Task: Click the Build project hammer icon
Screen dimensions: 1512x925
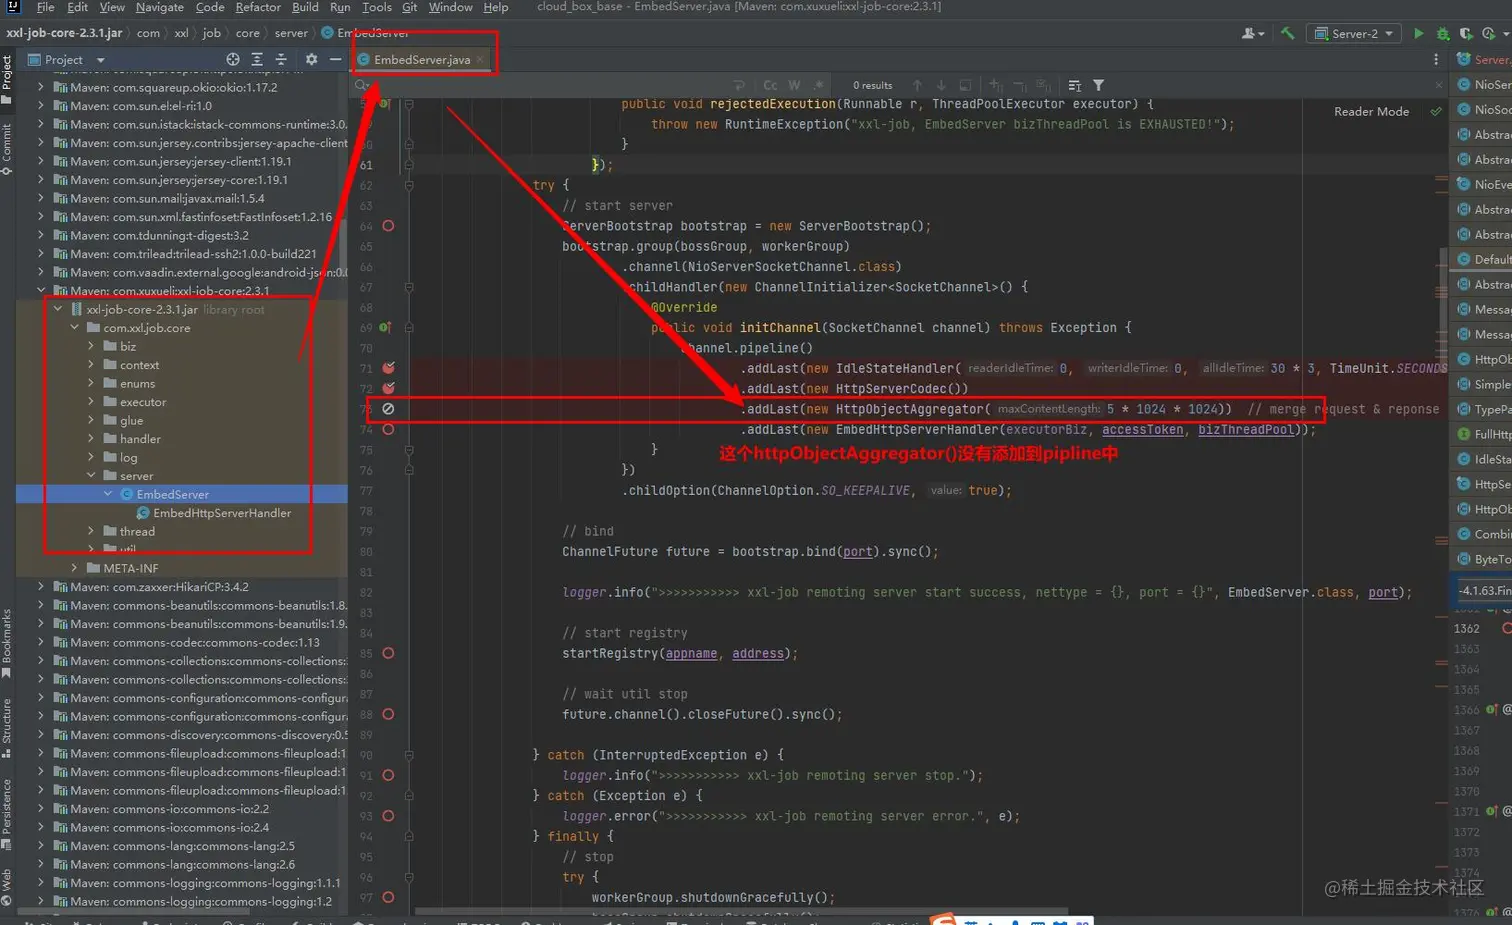Action: 1287,33
